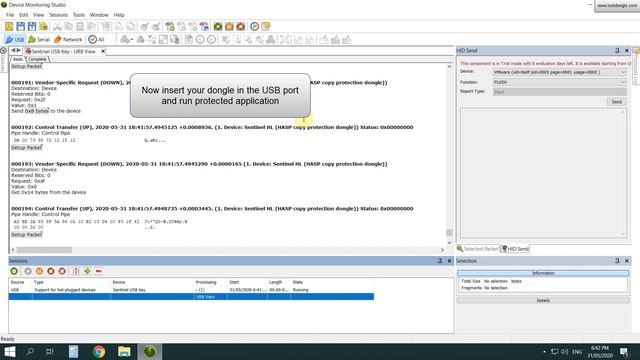Click the down arrow of the URB View scrollbar
Viewport: 640px width, 360px height.
[x=449, y=242]
